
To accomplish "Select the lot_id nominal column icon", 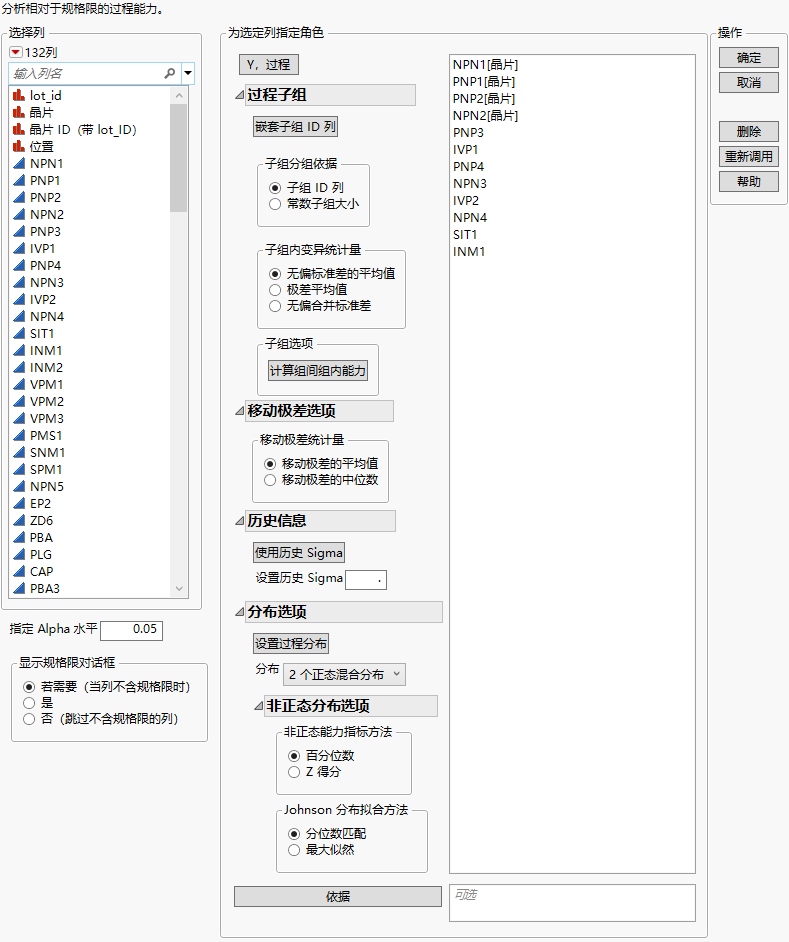I will pos(19,95).
